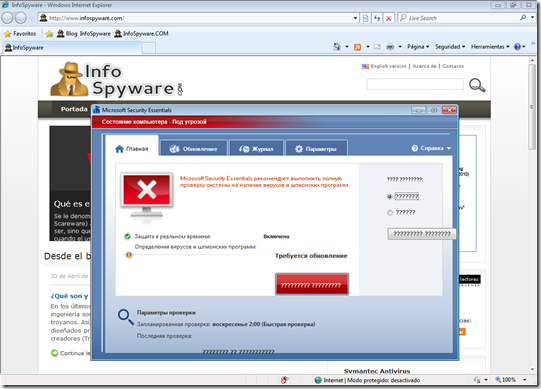
Task: Switch to the Параметры tab
Action: coord(316,149)
